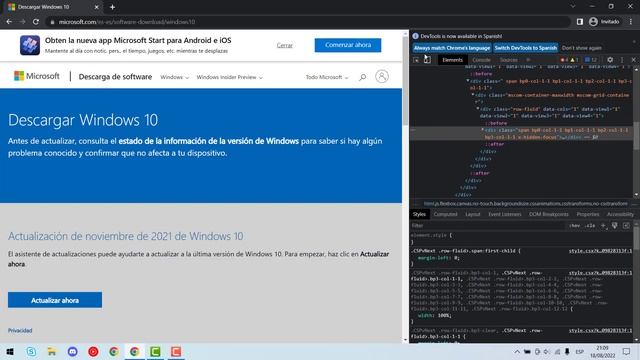Switch to the Sources tab
This screenshot has width=640, height=360.
509,60
